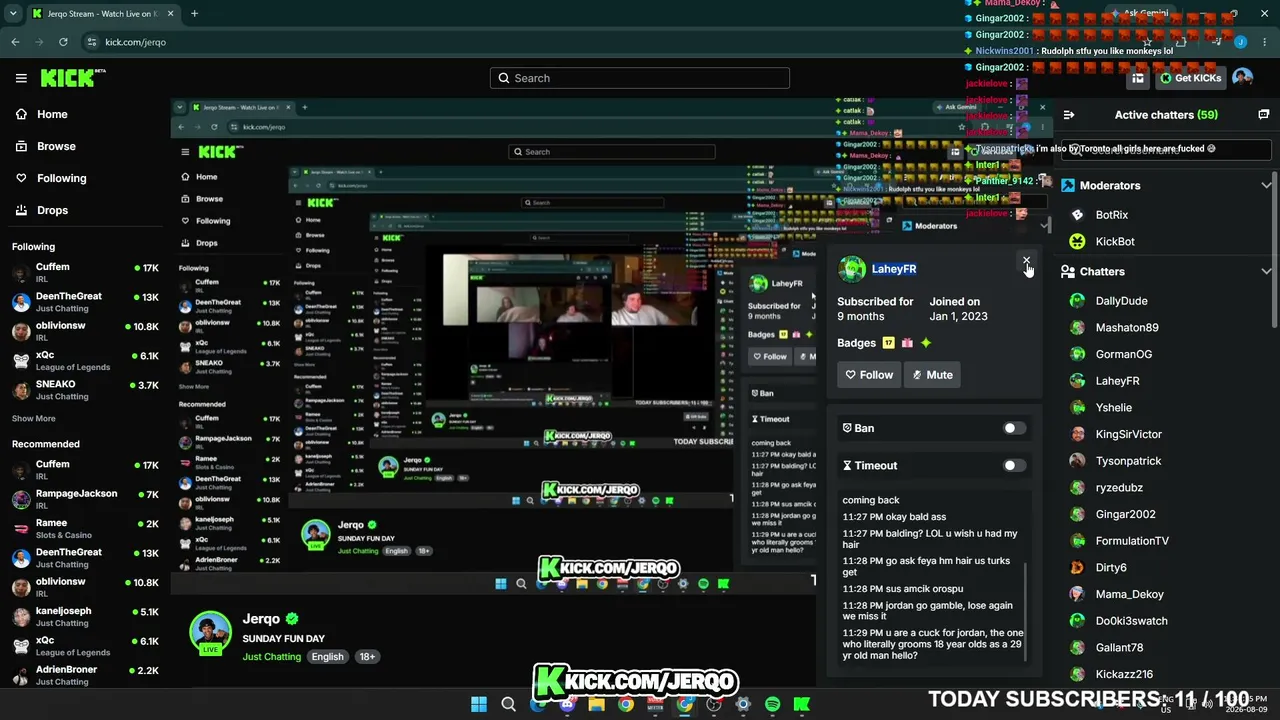Click the 17 subscriber badge on LaheyFR's card

coord(888,343)
